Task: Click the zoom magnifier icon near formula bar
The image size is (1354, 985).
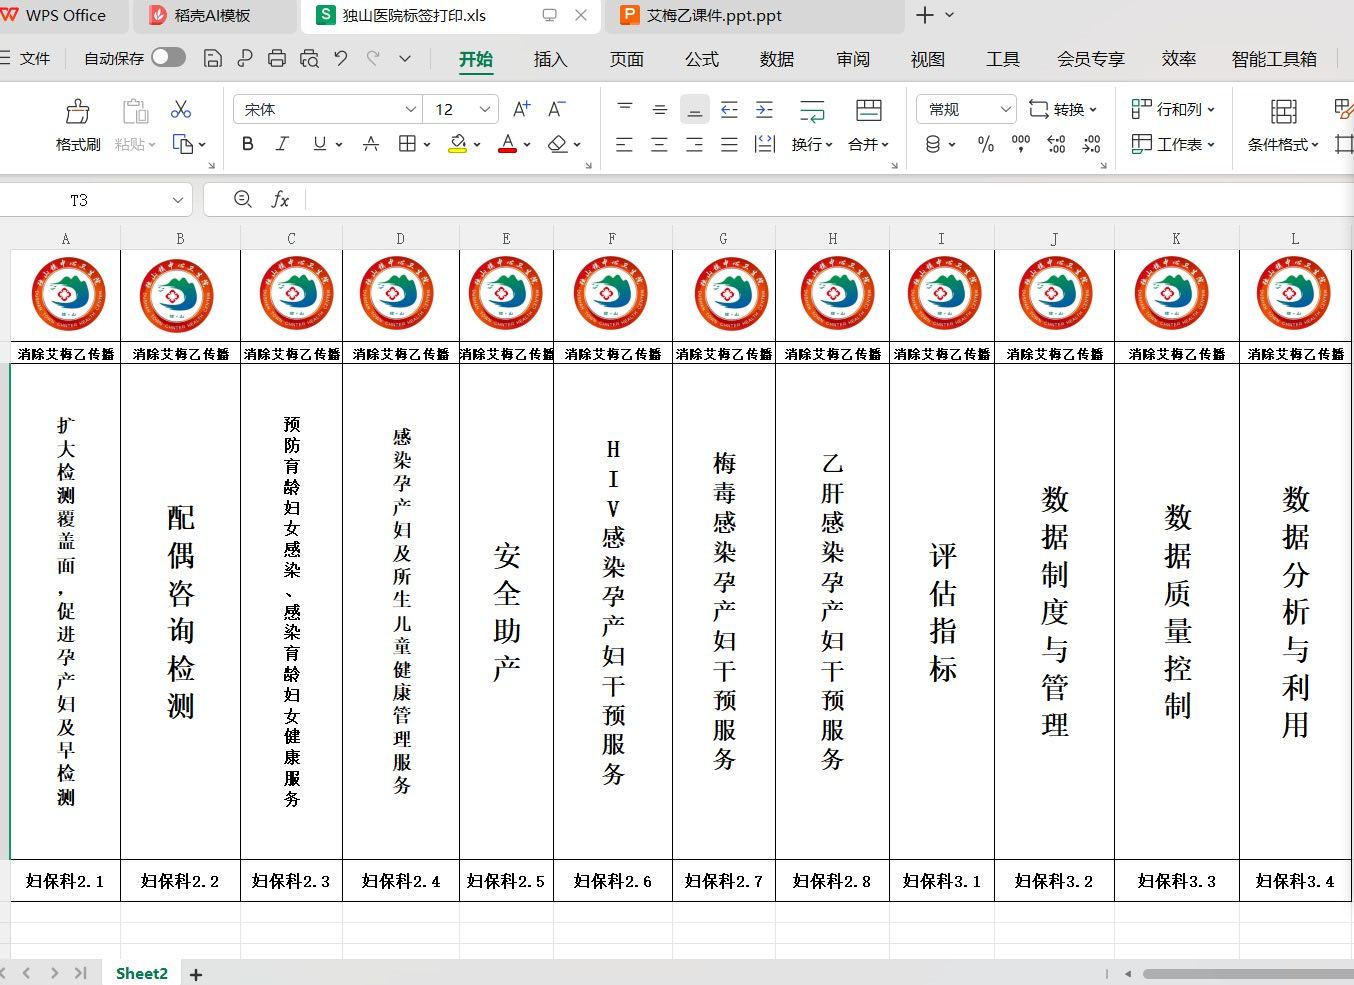Action: pyautogui.click(x=242, y=199)
